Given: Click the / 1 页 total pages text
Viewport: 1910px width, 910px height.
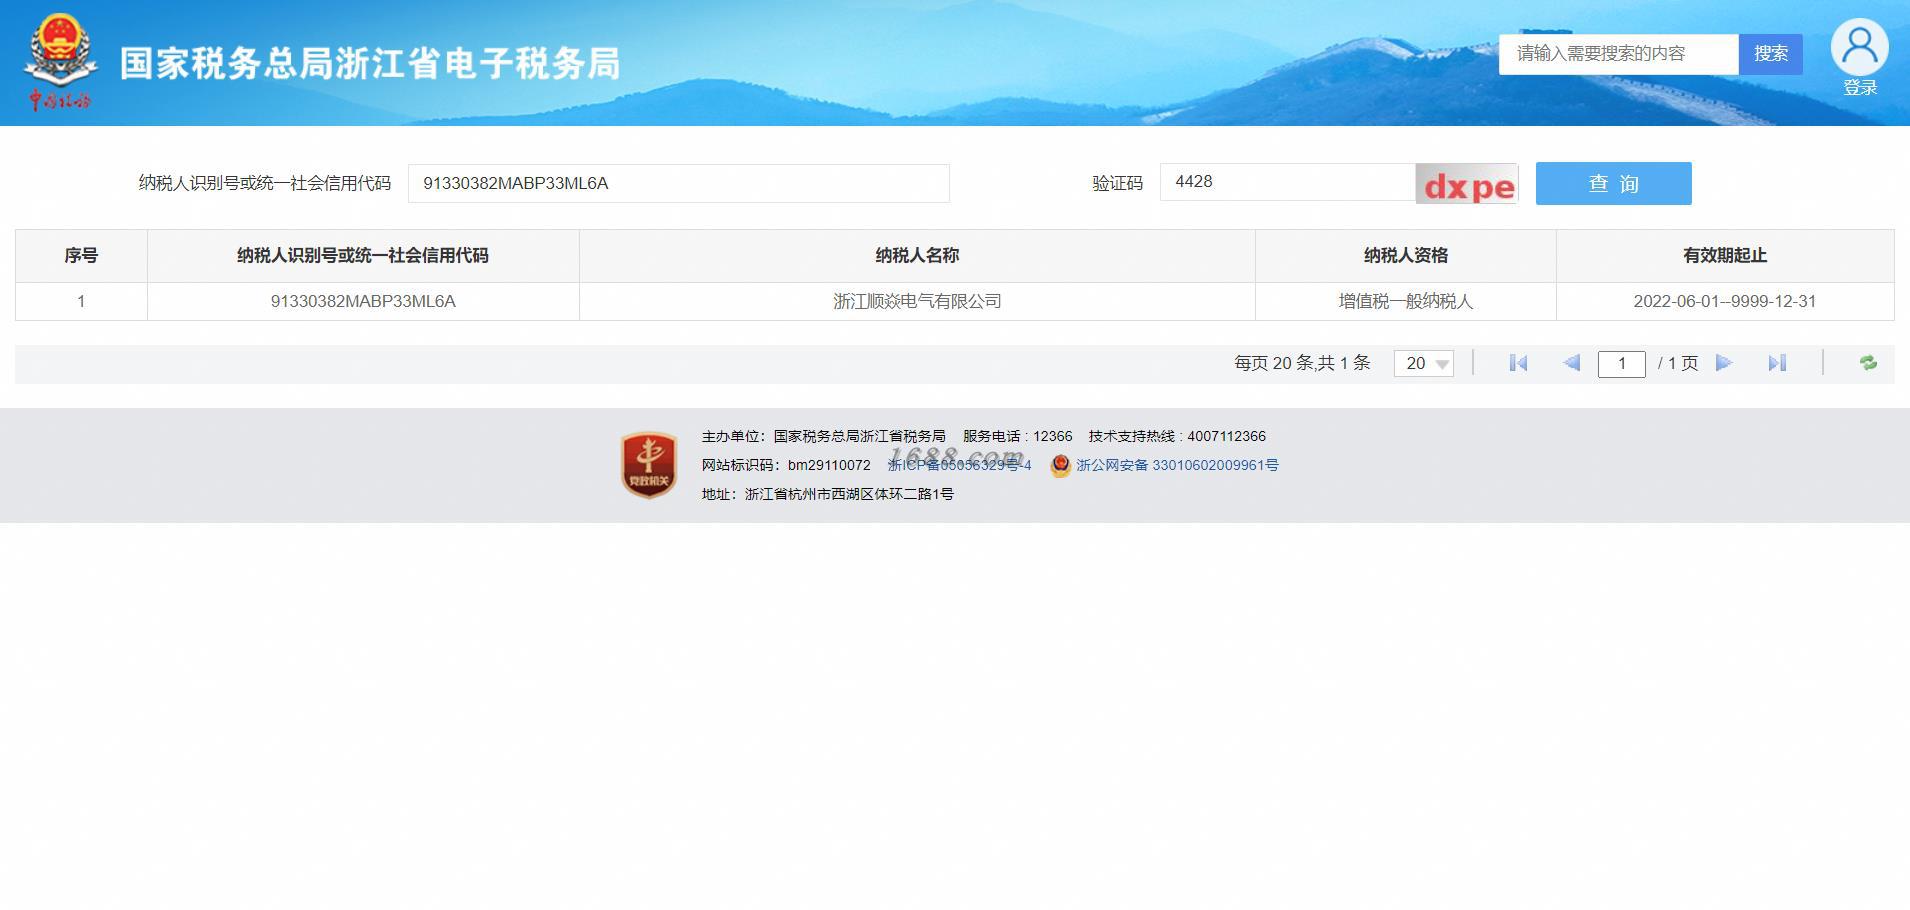Looking at the screenshot, I should coord(1678,363).
